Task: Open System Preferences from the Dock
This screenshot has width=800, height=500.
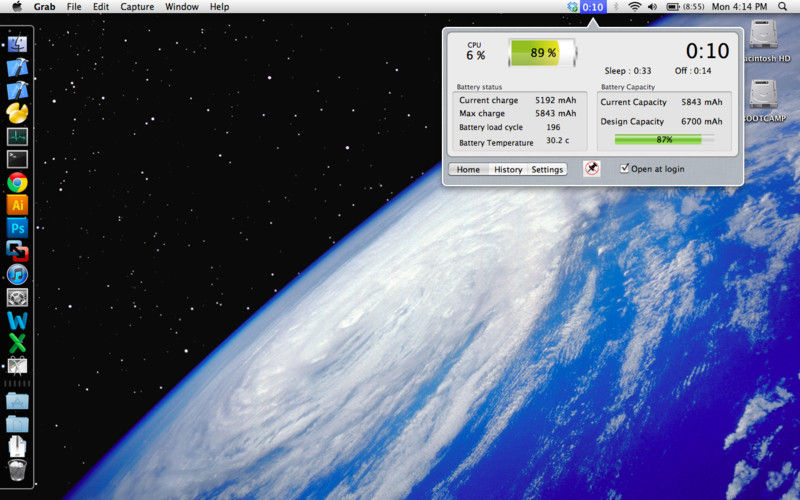Action: (x=17, y=297)
